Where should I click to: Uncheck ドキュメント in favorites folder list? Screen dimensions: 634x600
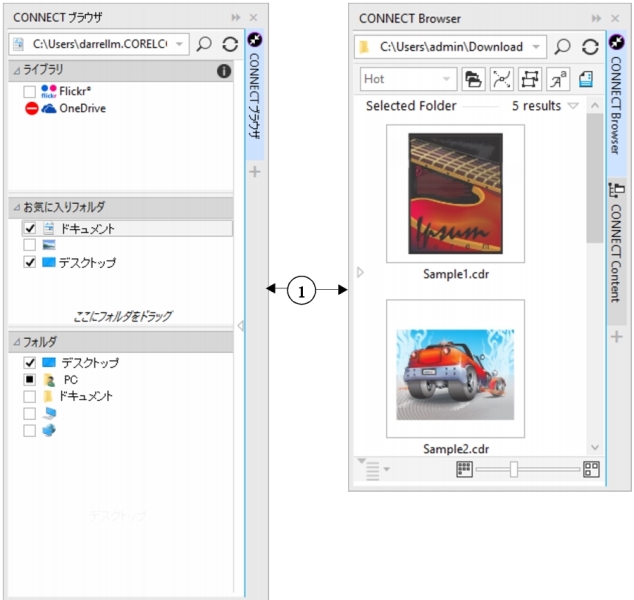(30, 229)
